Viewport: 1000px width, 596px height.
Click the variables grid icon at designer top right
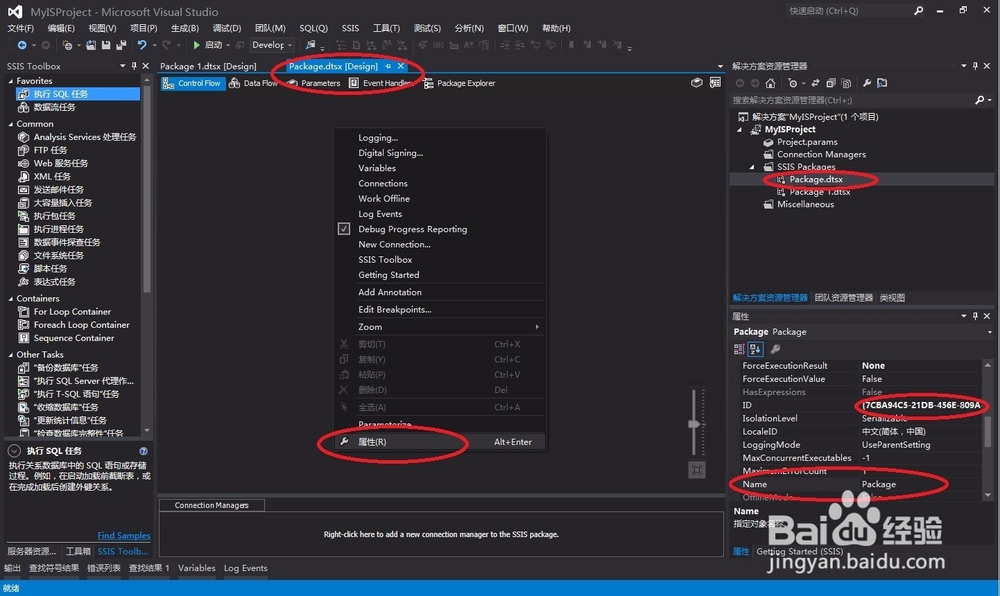click(715, 83)
